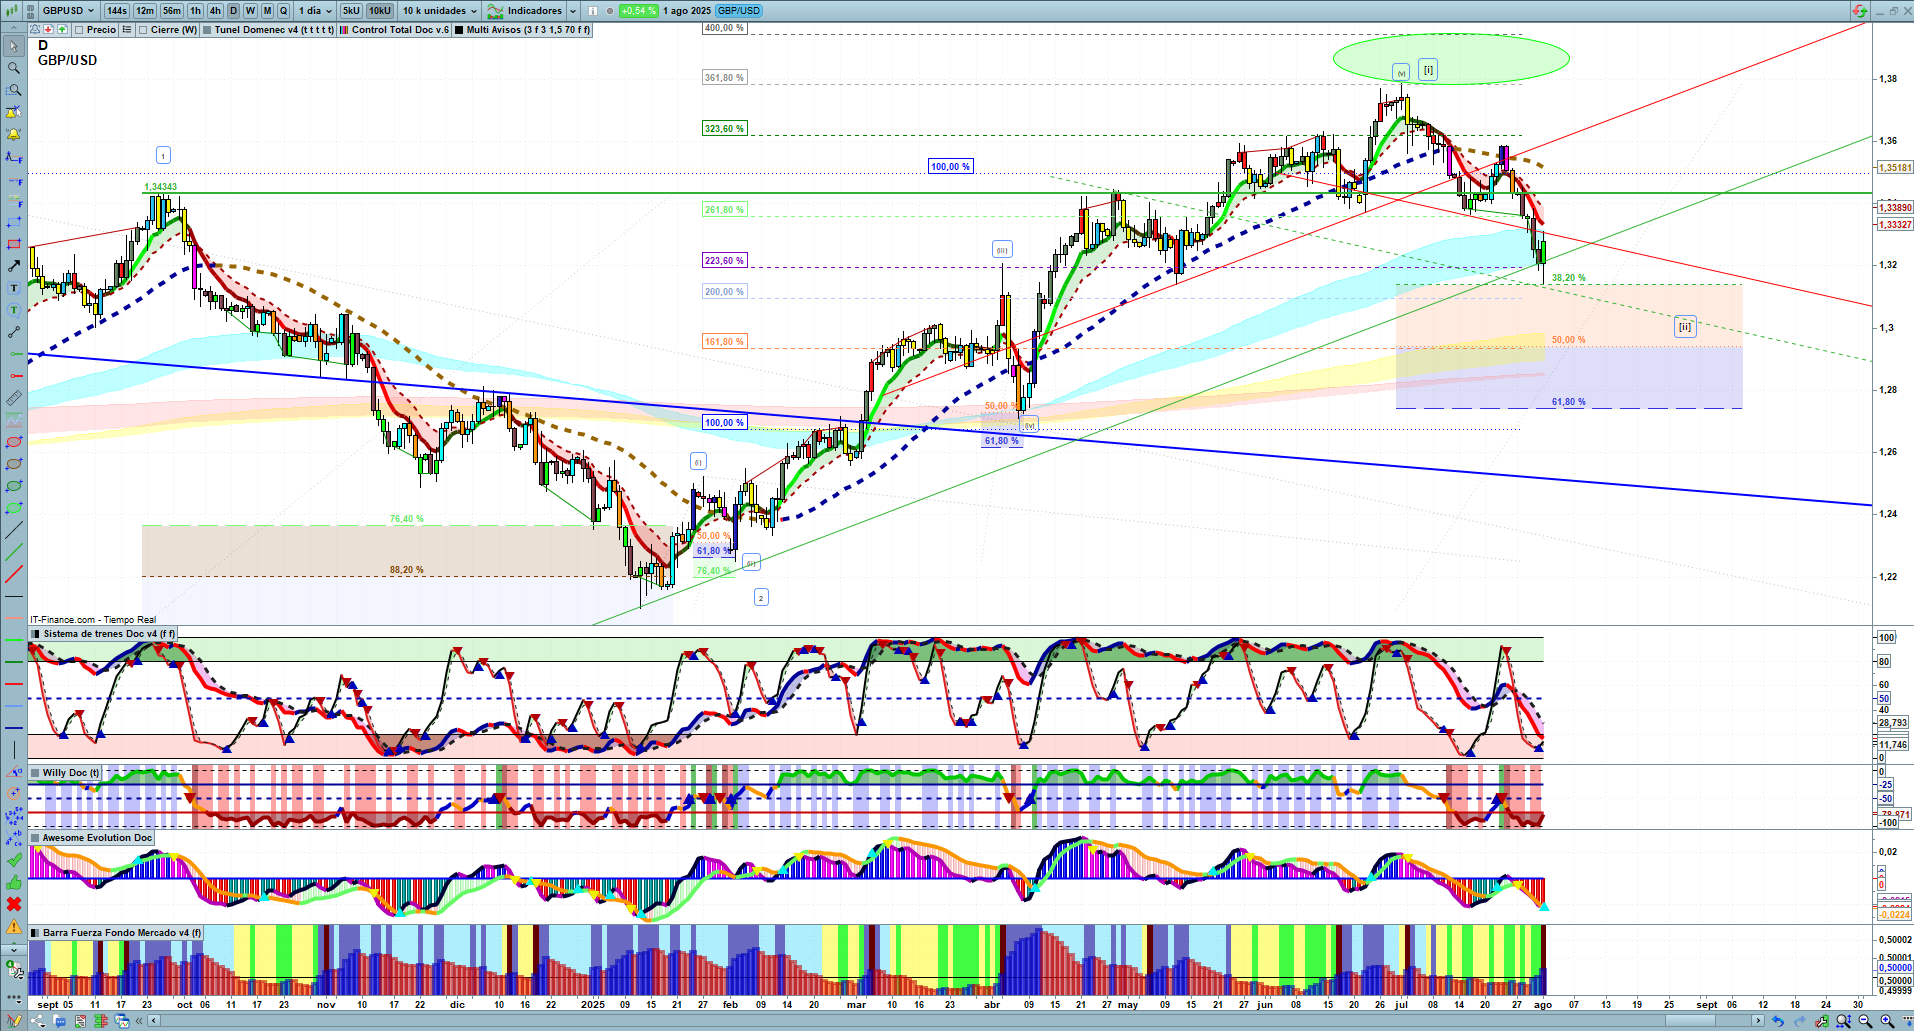Expand the Barra Fuerza Fondo Mercado panel icon

pyautogui.click(x=35, y=933)
